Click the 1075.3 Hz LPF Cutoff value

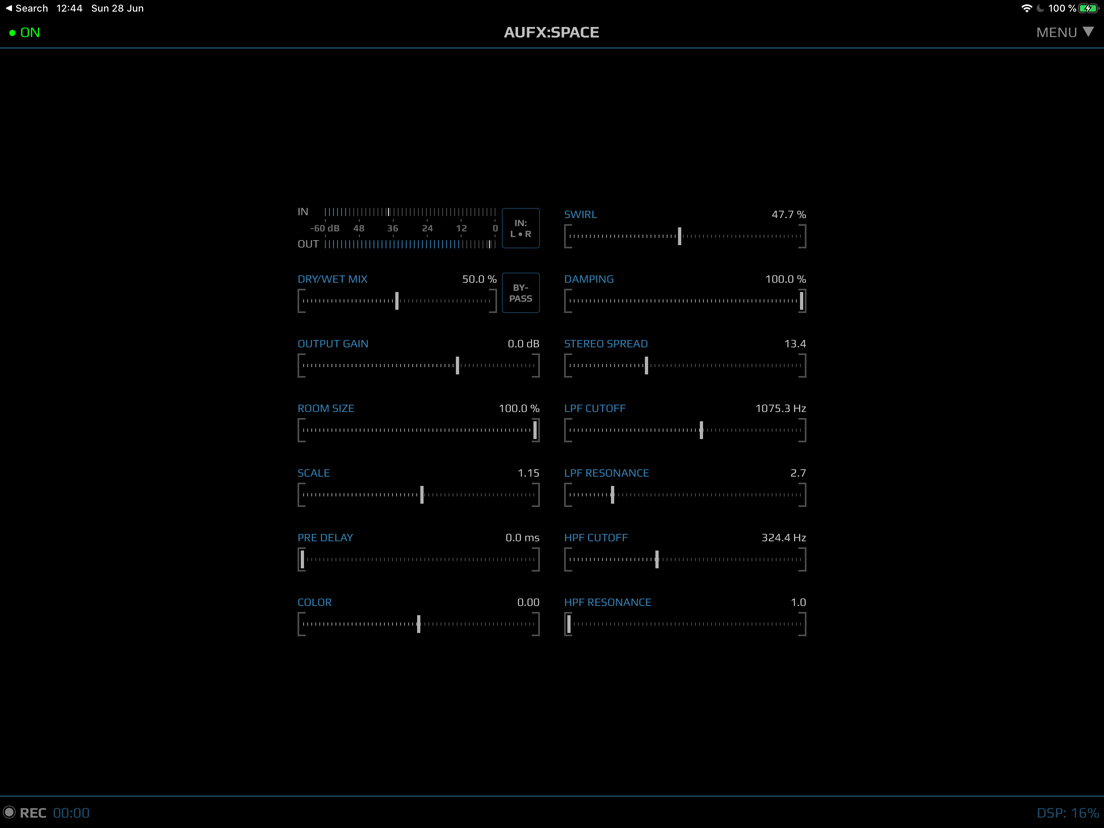(x=781, y=408)
